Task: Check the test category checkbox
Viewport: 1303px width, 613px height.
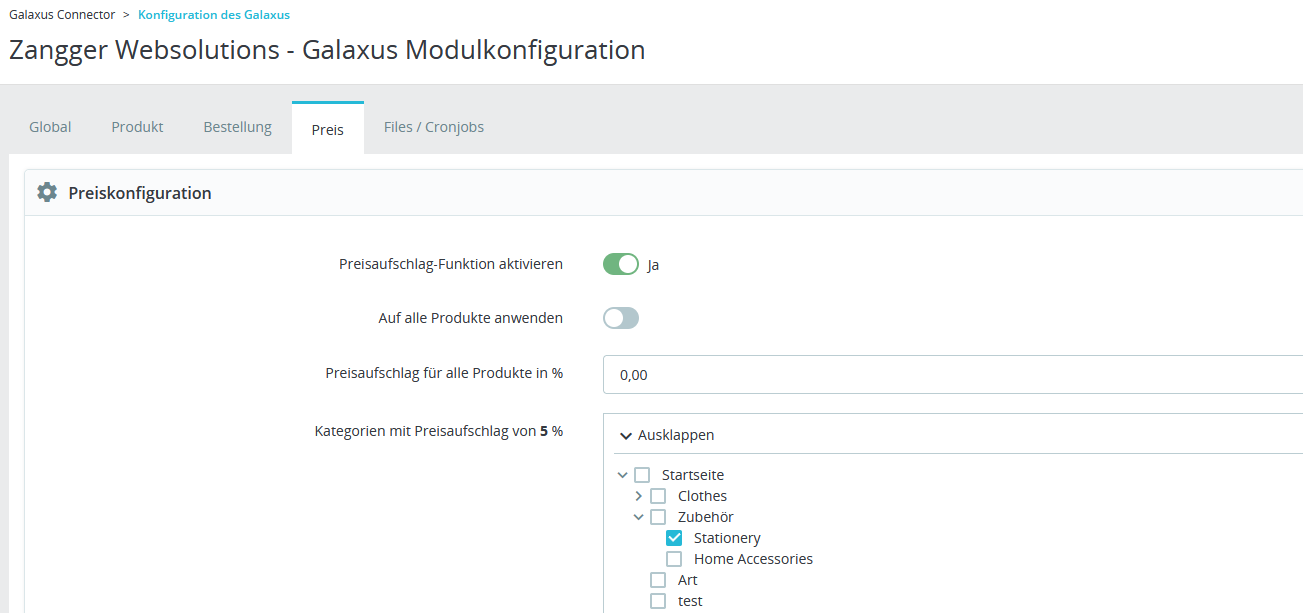Action: (658, 601)
